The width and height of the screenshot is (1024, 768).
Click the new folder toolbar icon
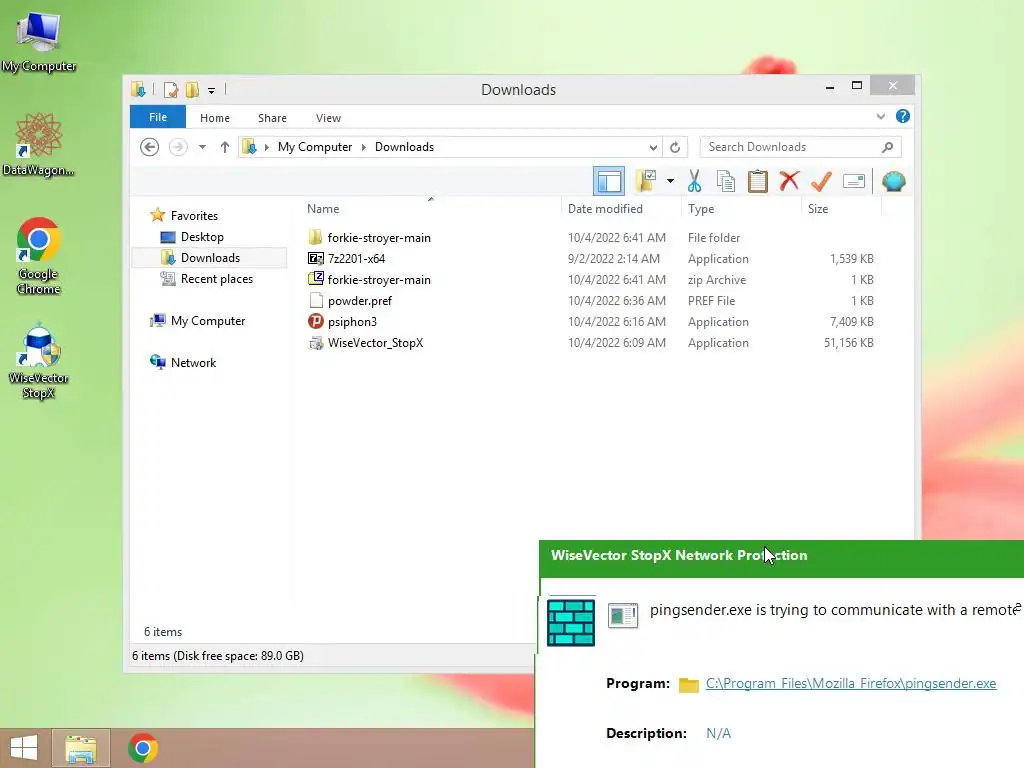pos(646,181)
